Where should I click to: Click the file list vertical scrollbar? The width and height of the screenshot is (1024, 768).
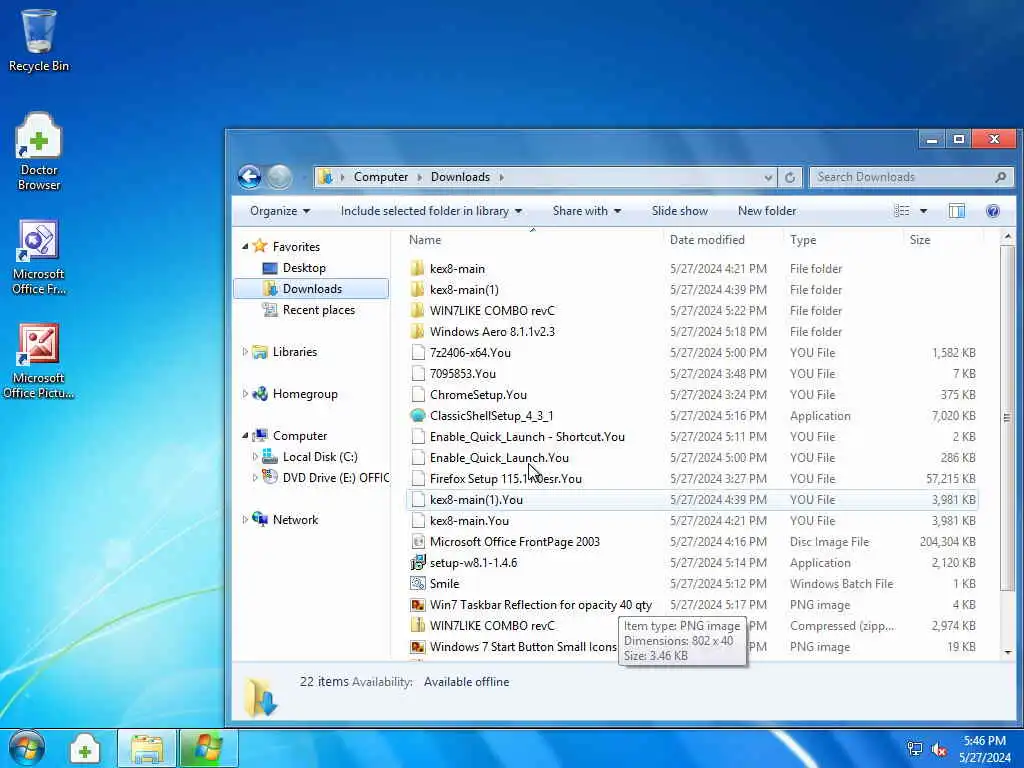tap(1007, 418)
